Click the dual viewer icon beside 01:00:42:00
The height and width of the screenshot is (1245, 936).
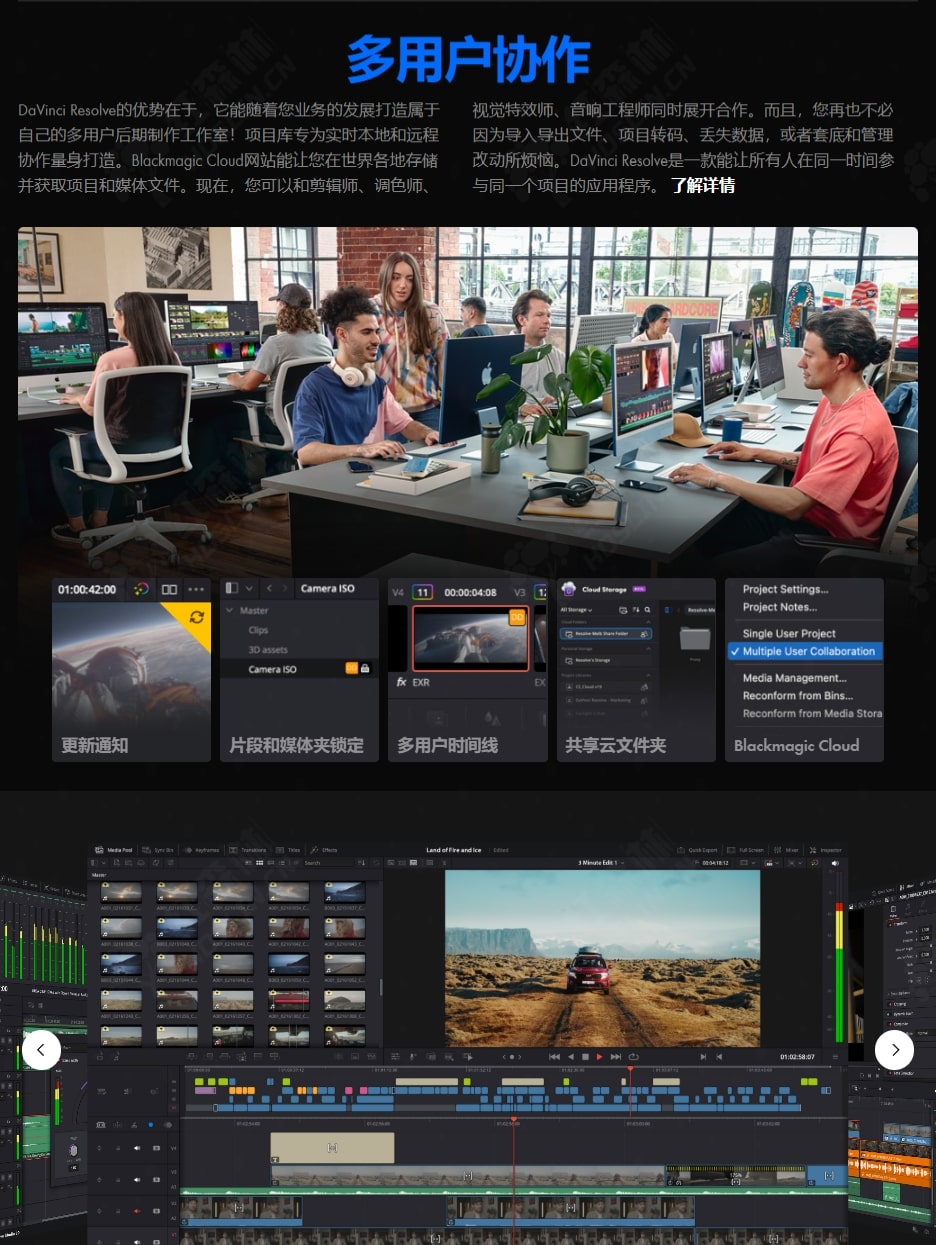pos(169,589)
